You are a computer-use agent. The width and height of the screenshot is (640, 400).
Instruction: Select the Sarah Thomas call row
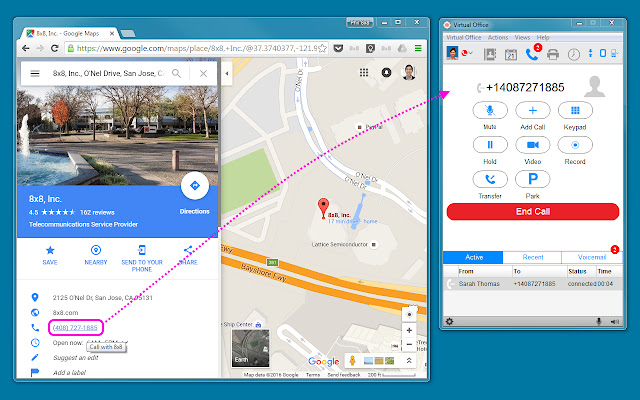(533, 284)
